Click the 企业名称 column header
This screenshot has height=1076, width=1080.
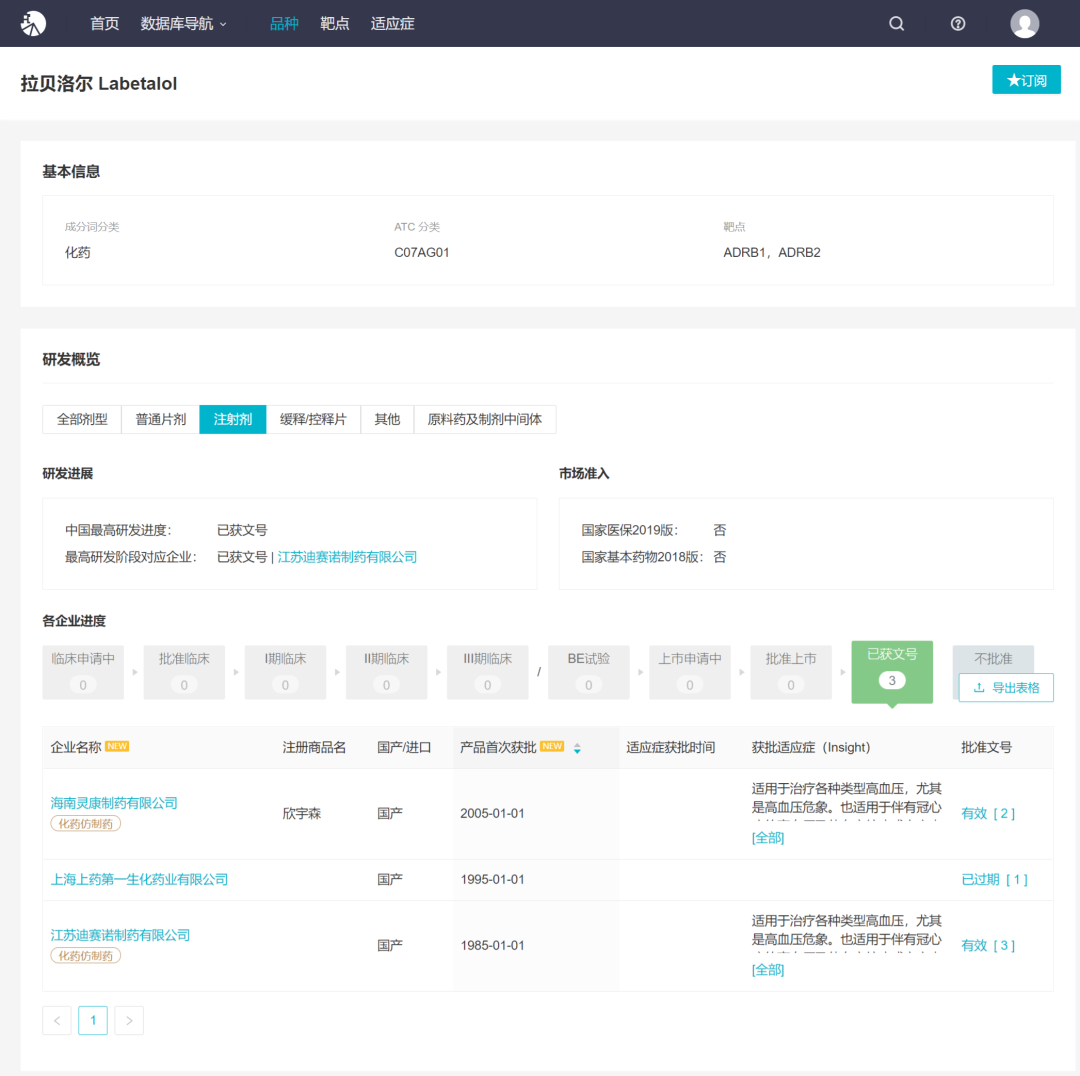tap(76, 747)
